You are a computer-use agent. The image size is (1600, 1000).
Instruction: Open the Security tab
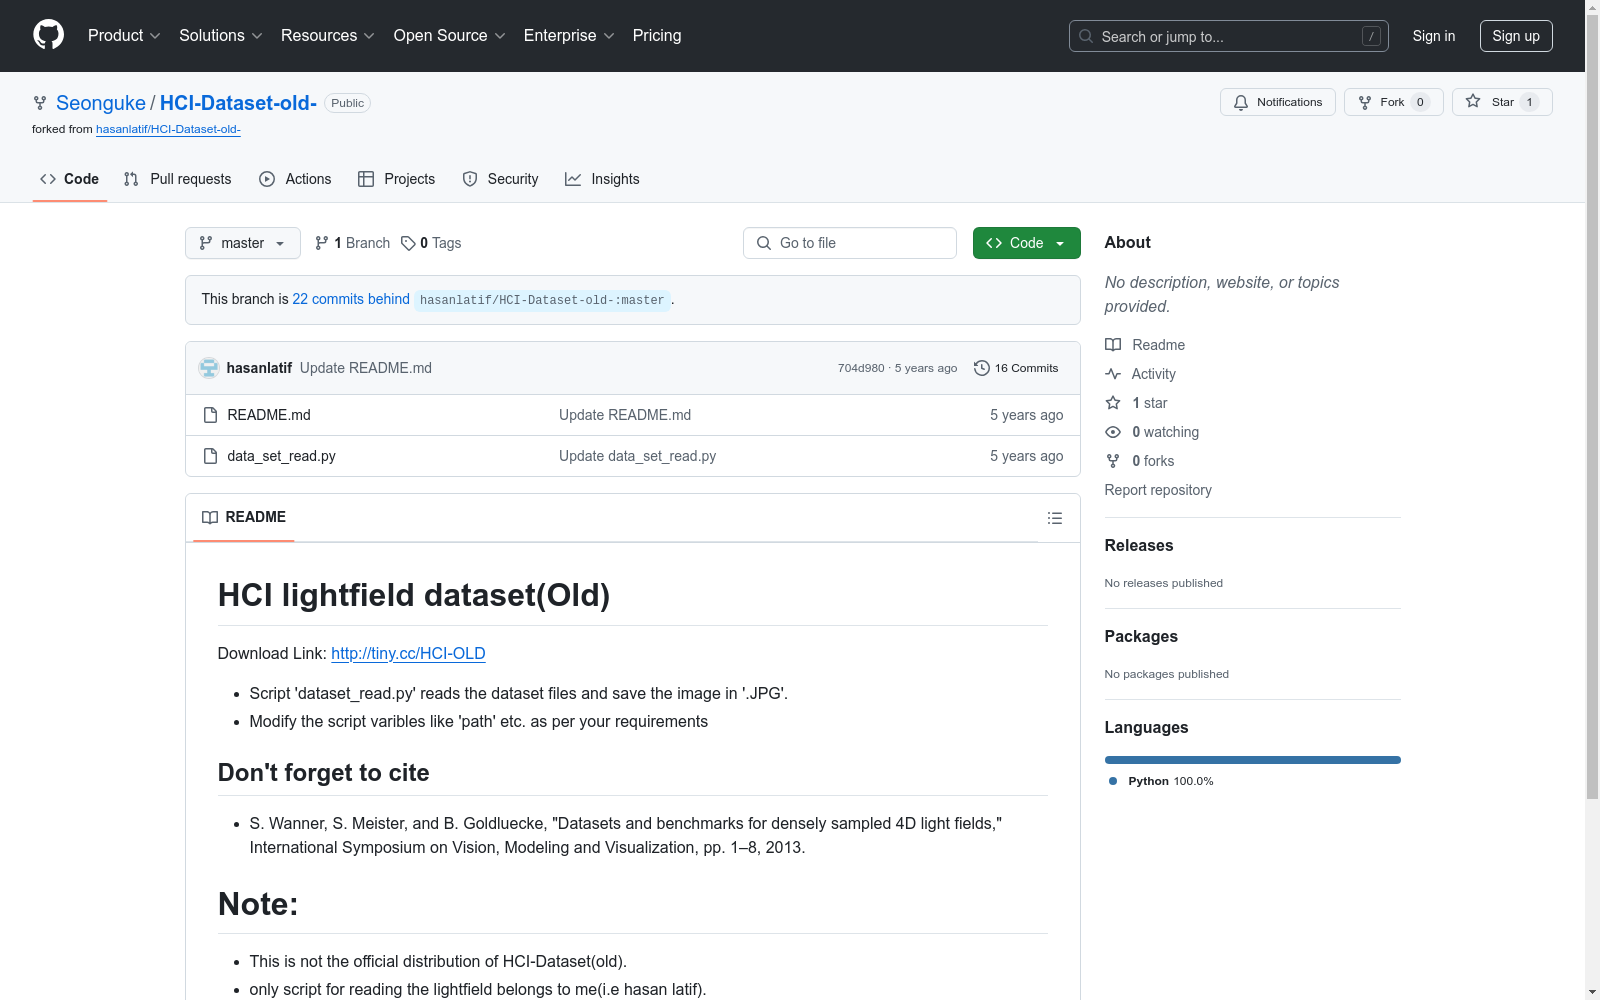pyautogui.click(x=500, y=179)
